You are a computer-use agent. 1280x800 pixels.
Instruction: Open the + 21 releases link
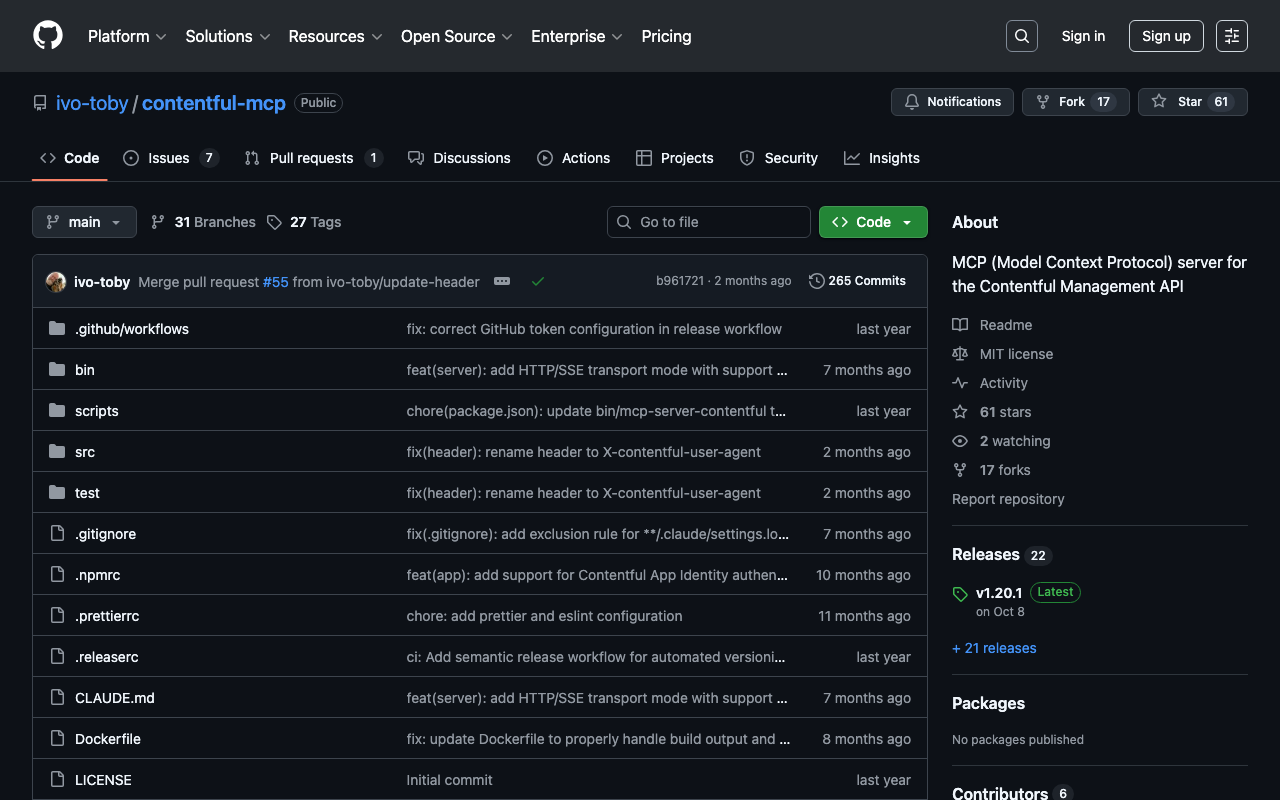pos(994,648)
